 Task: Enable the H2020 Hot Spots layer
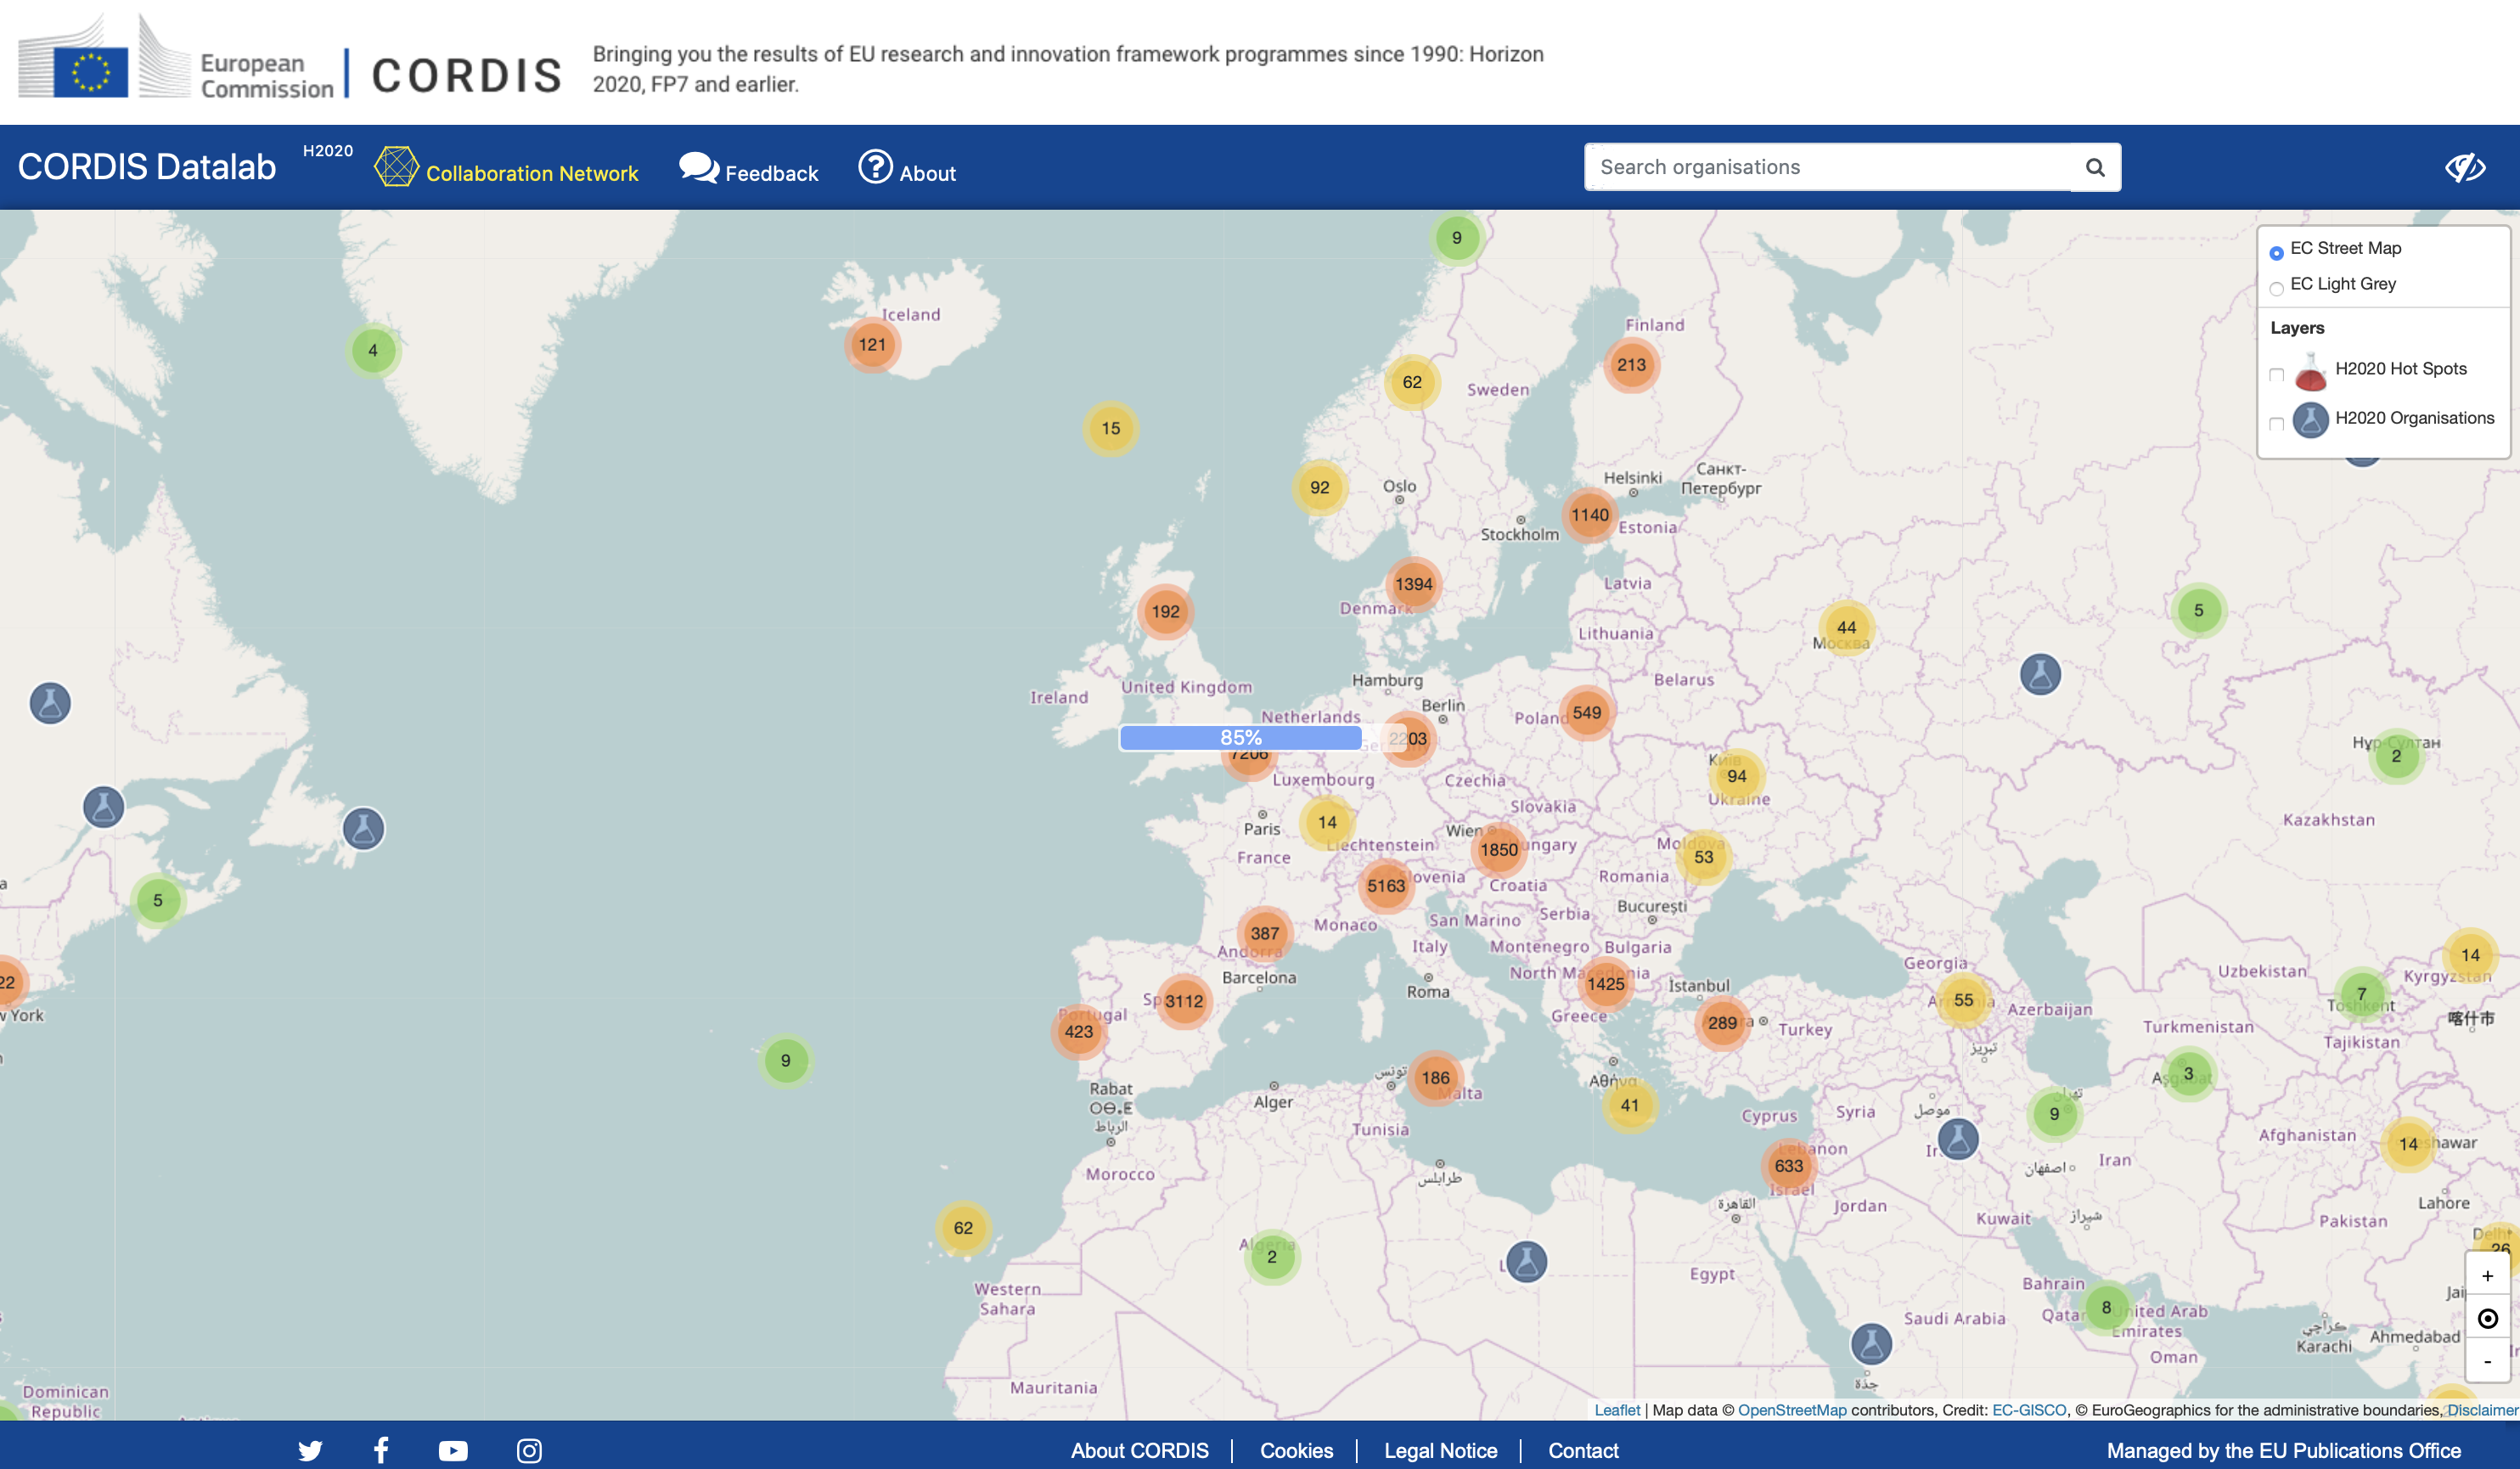pyautogui.click(x=2277, y=375)
